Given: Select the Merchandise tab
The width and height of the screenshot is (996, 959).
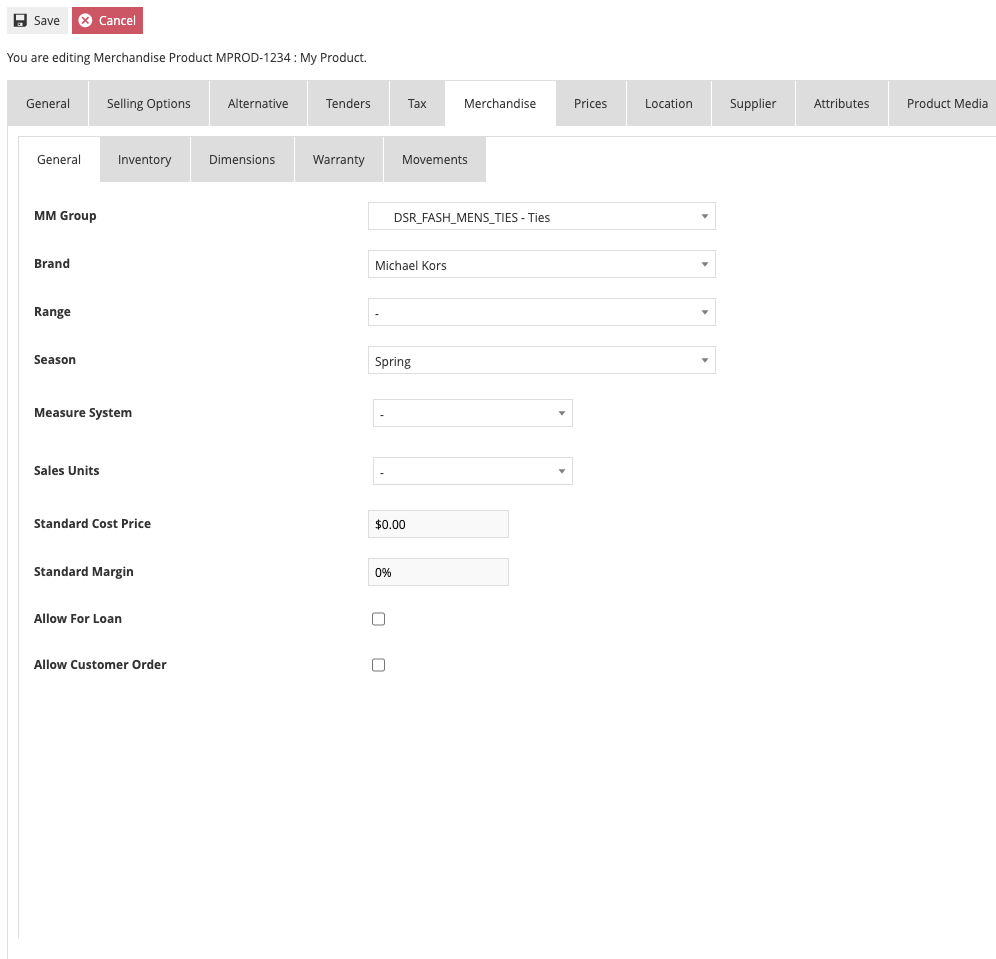Looking at the screenshot, I should click(500, 104).
